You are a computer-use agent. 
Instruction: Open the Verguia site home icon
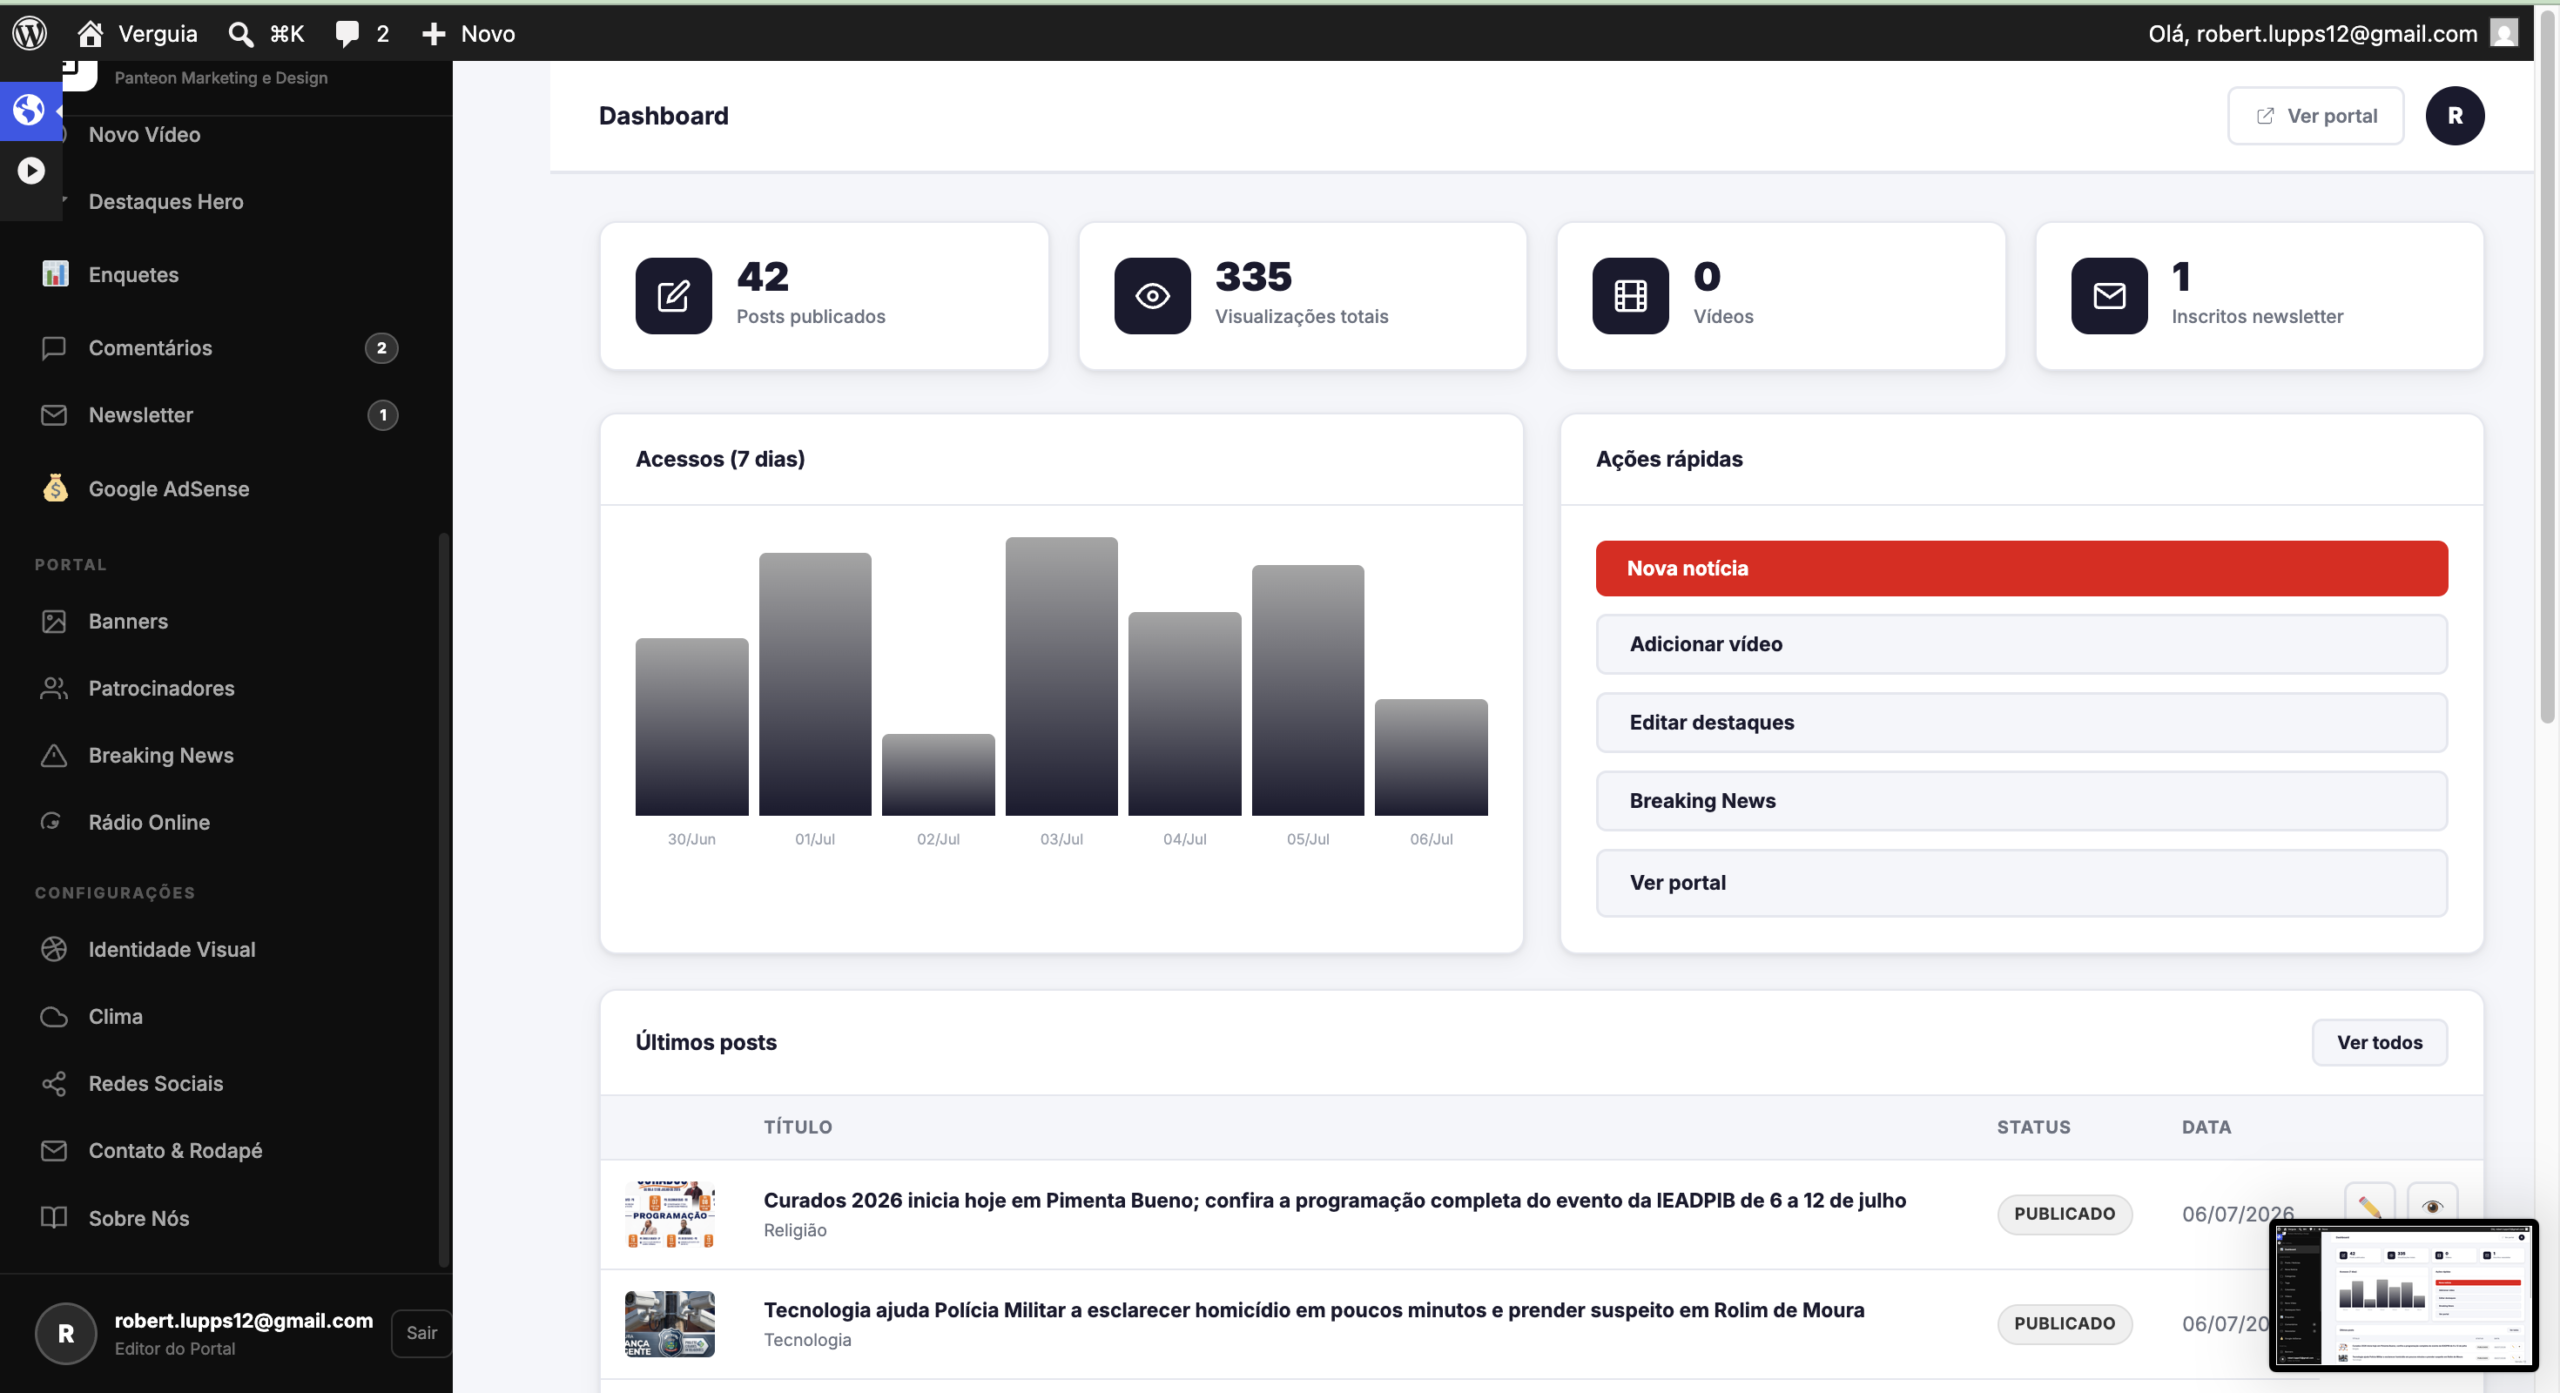(90, 33)
